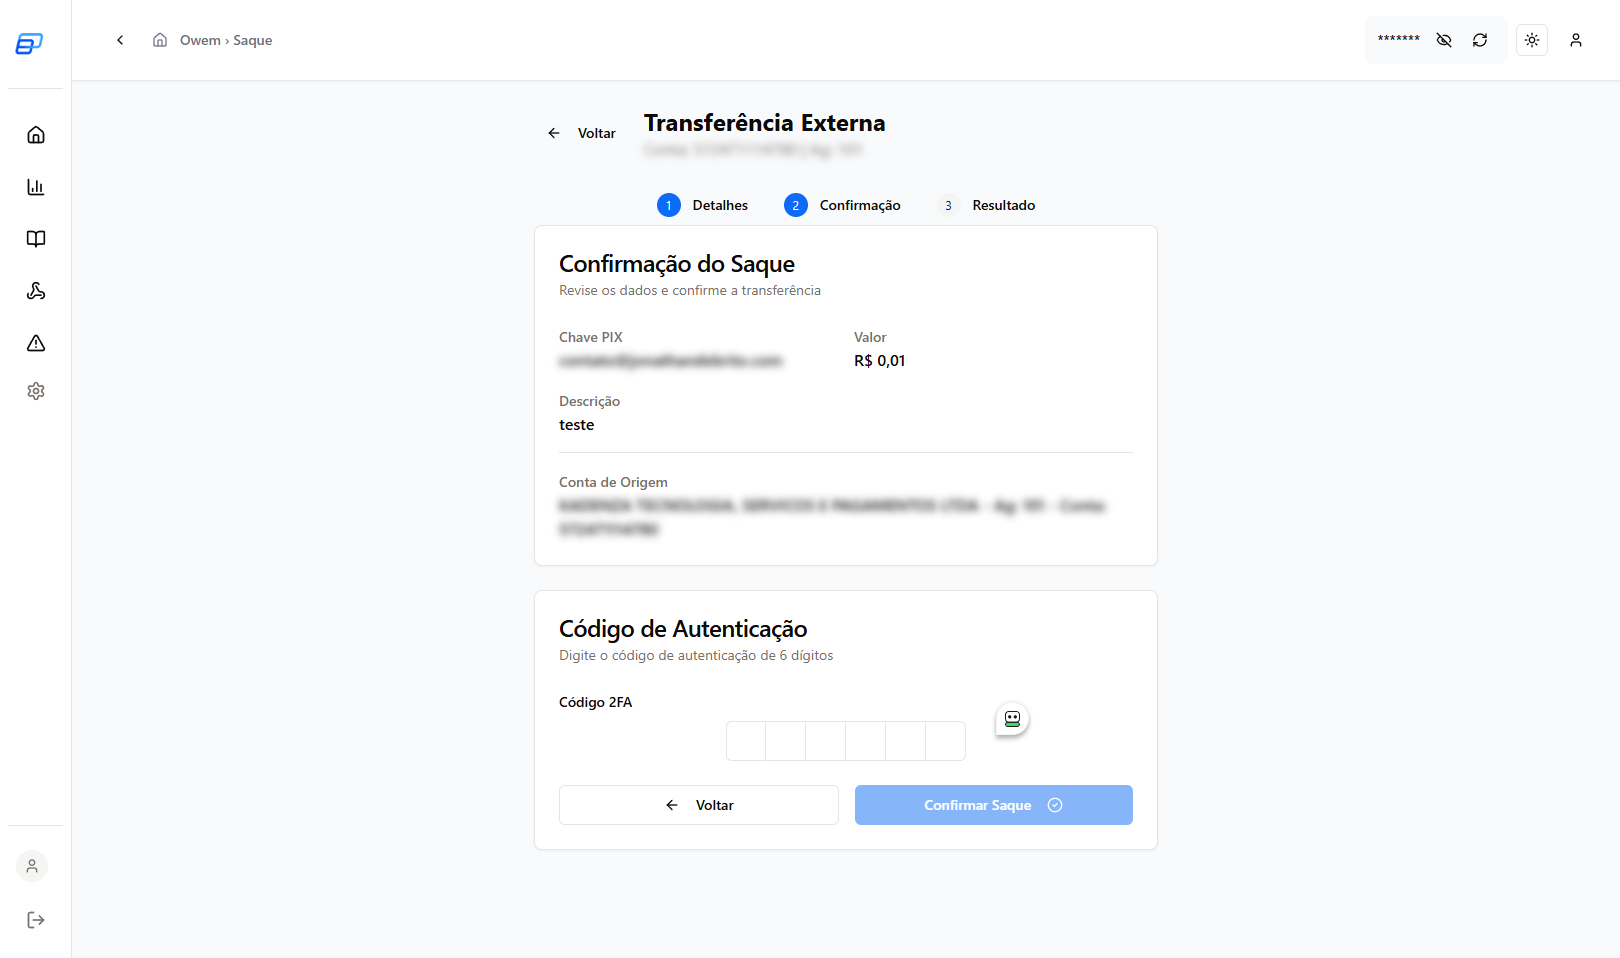Toggle balance visibility with crossed eye icon
The width and height of the screenshot is (1620, 958).
point(1444,40)
